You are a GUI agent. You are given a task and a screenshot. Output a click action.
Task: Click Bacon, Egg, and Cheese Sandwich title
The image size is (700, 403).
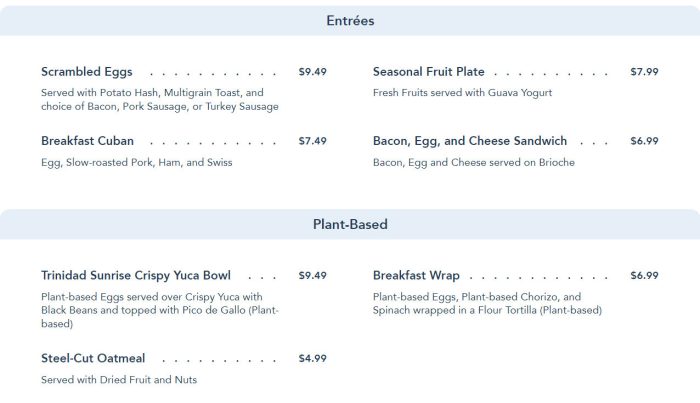pos(470,141)
